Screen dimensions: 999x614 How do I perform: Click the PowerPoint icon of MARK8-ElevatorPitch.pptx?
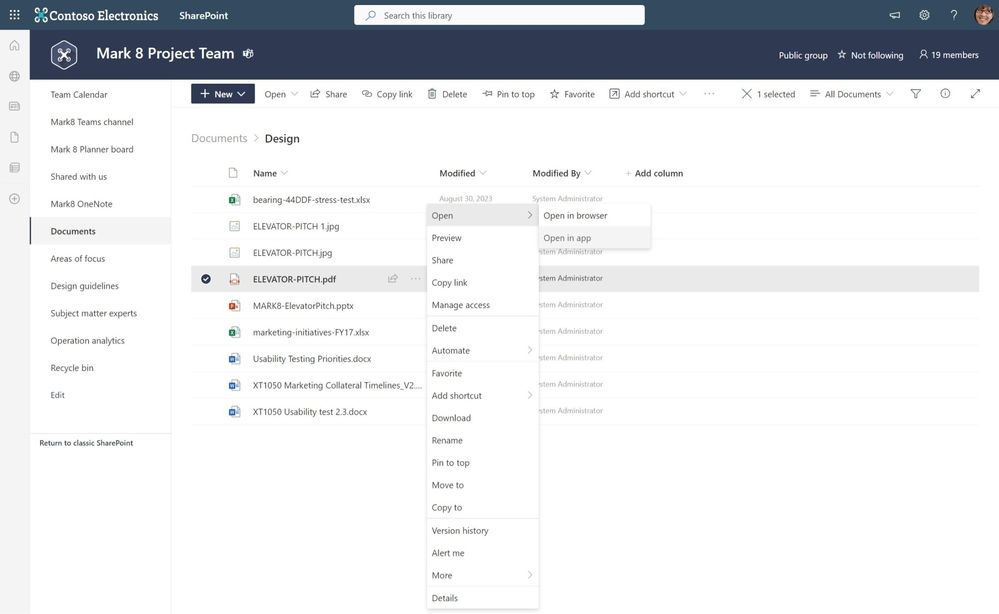234,306
